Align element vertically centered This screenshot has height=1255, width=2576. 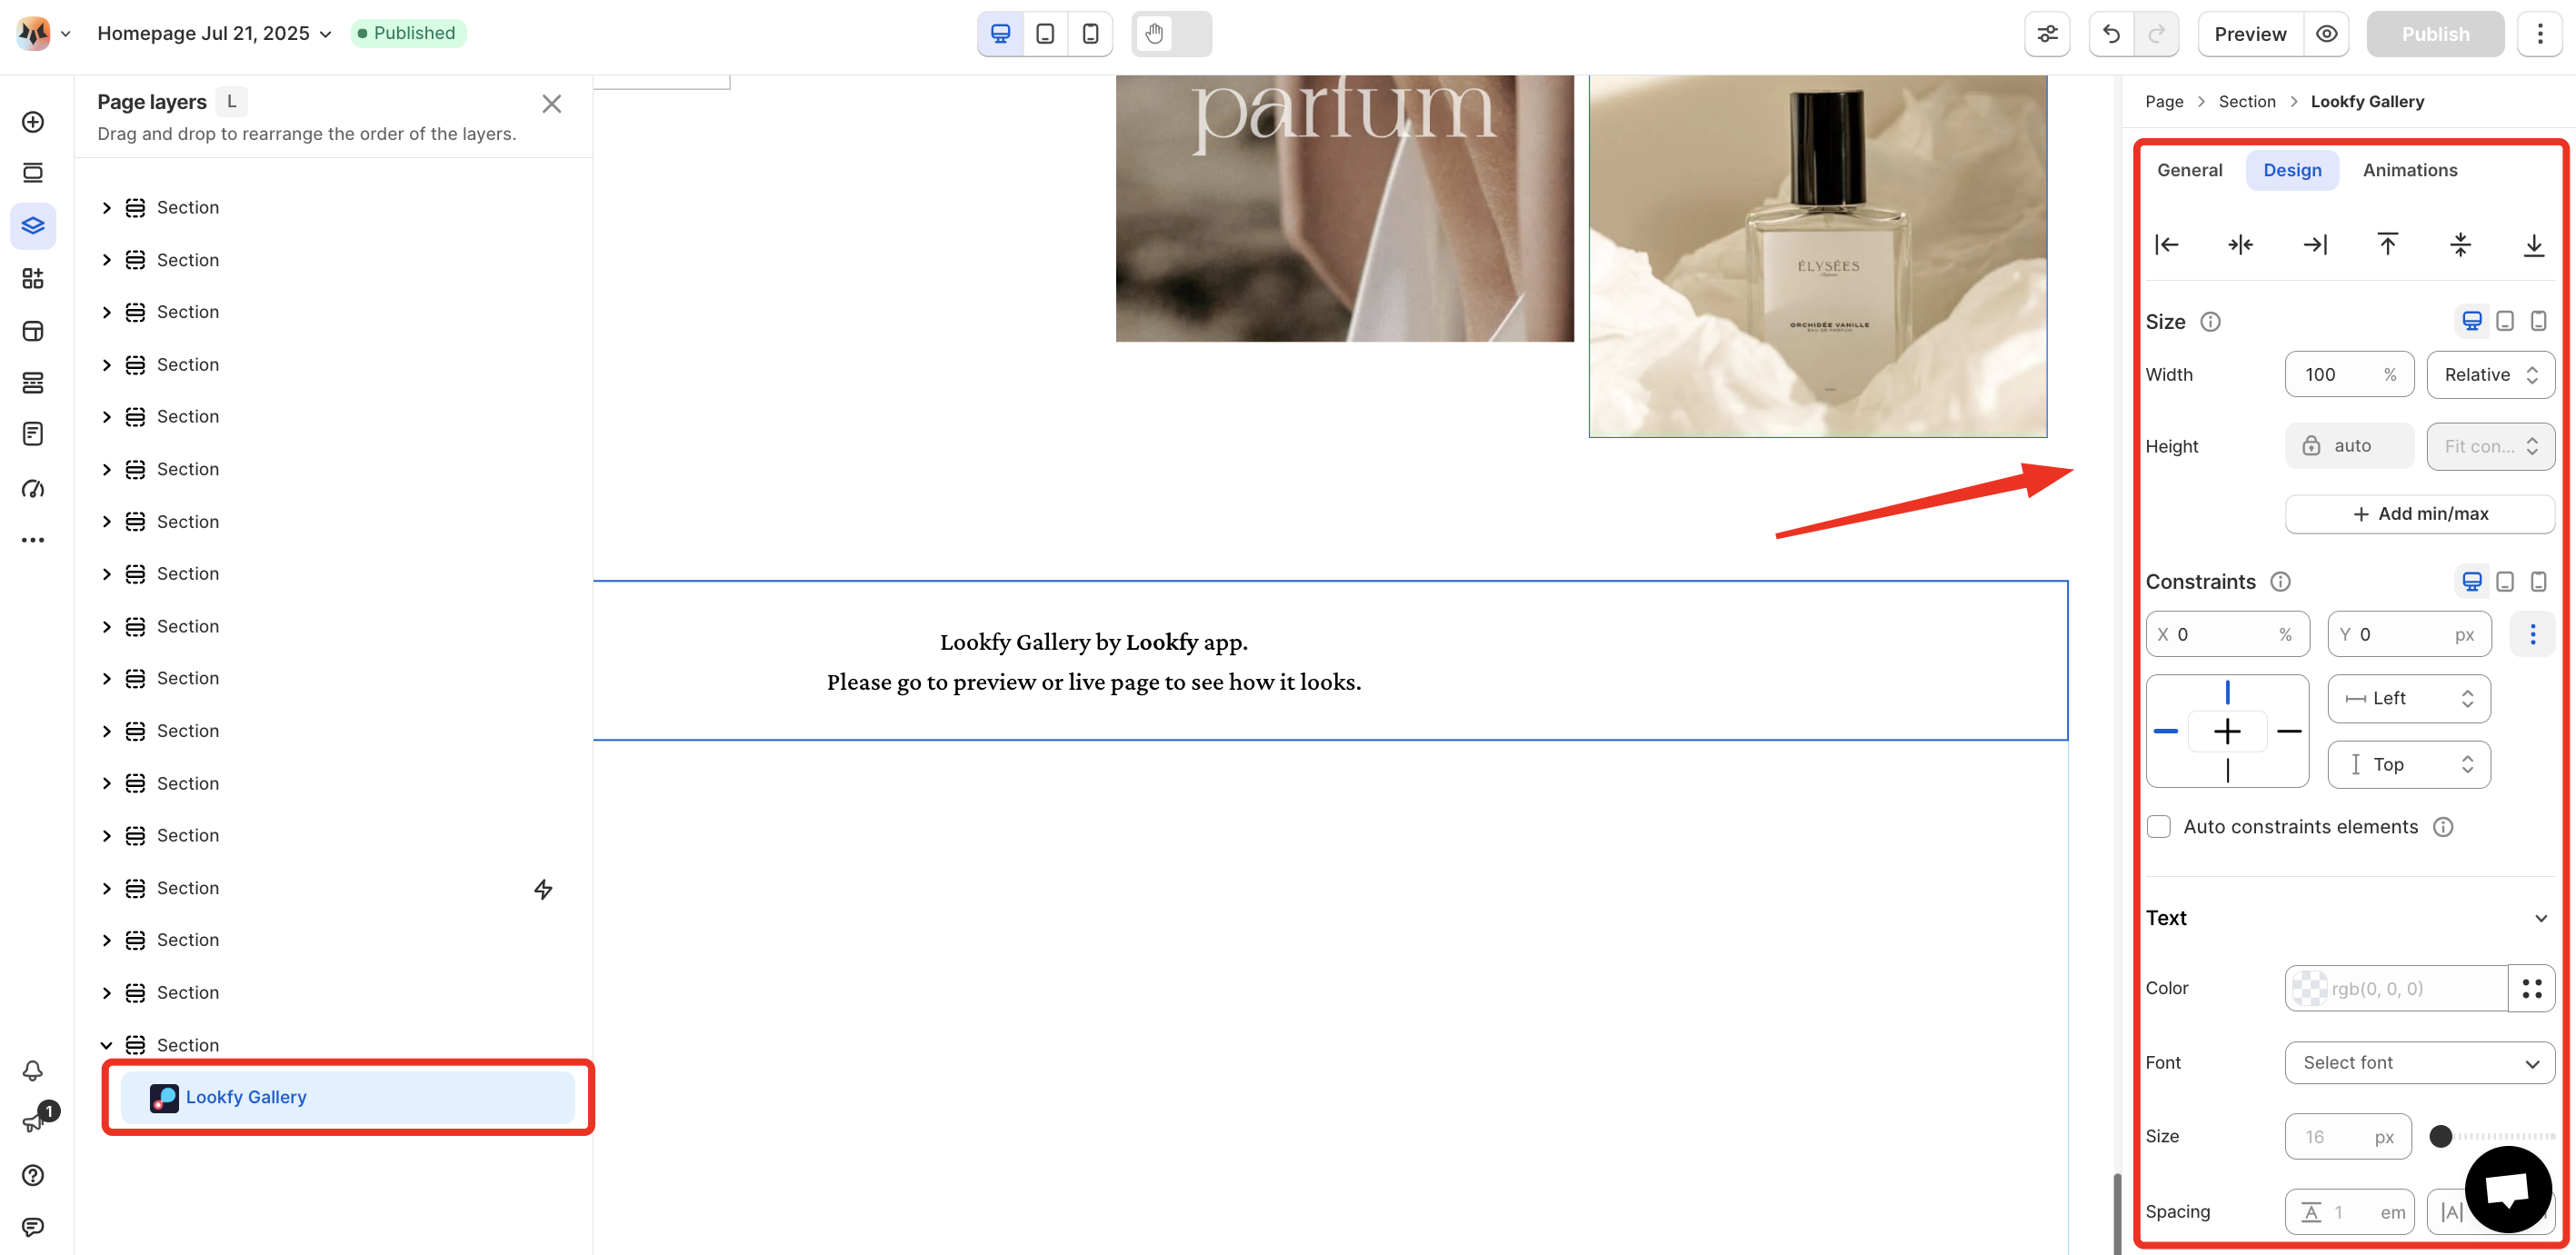[2461, 244]
